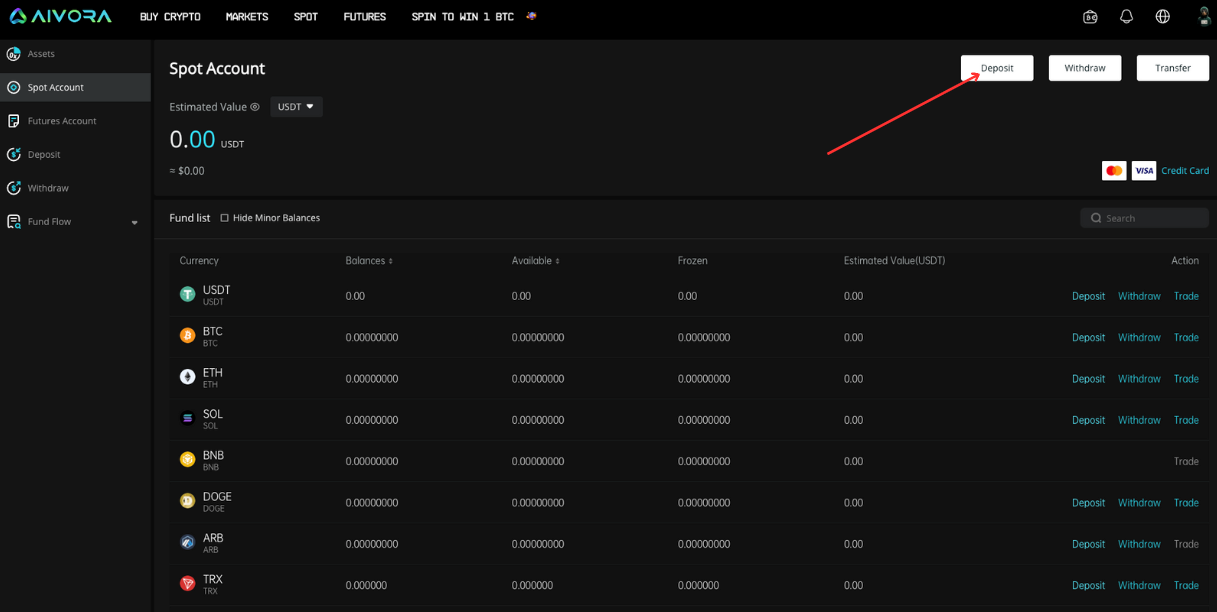Click the Spot Account page heading
Image resolution: width=1217 pixels, height=612 pixels.
click(217, 68)
